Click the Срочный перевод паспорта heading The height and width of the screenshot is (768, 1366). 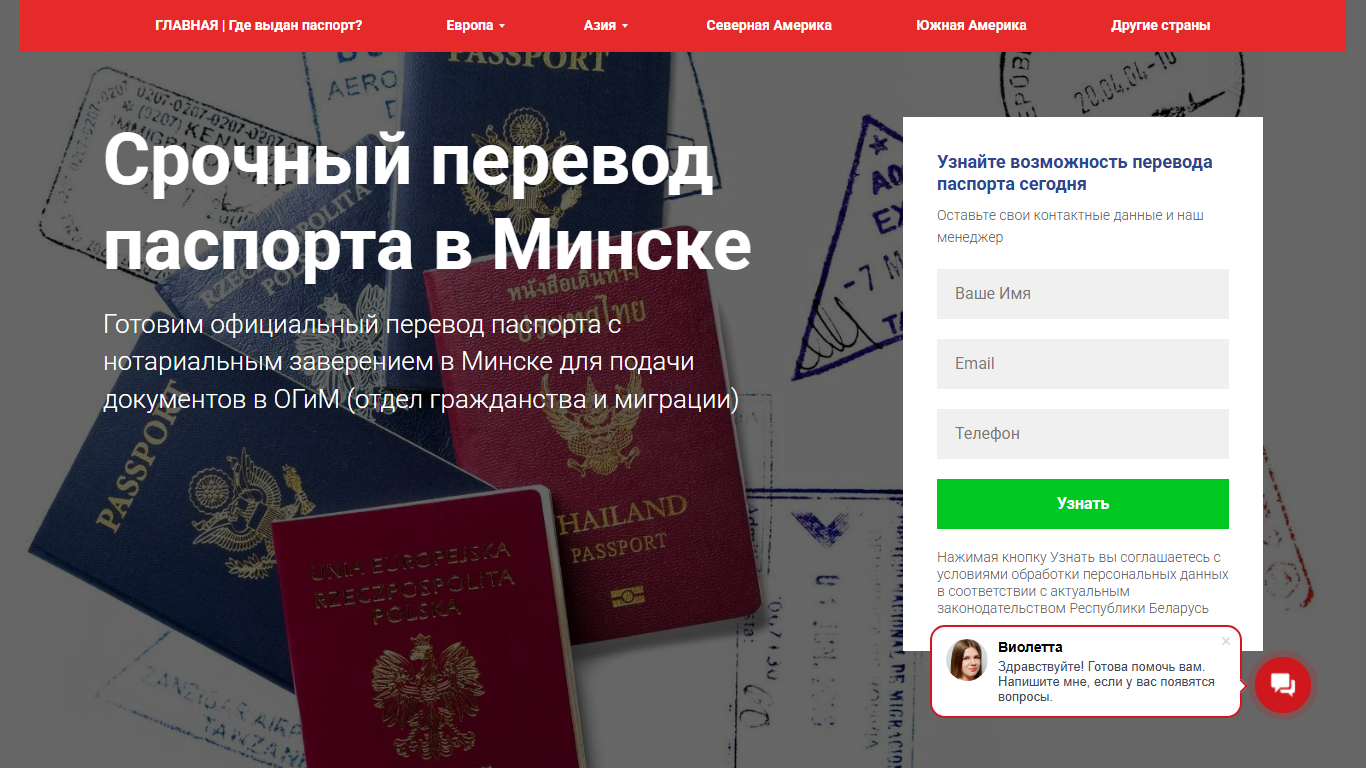click(x=427, y=202)
